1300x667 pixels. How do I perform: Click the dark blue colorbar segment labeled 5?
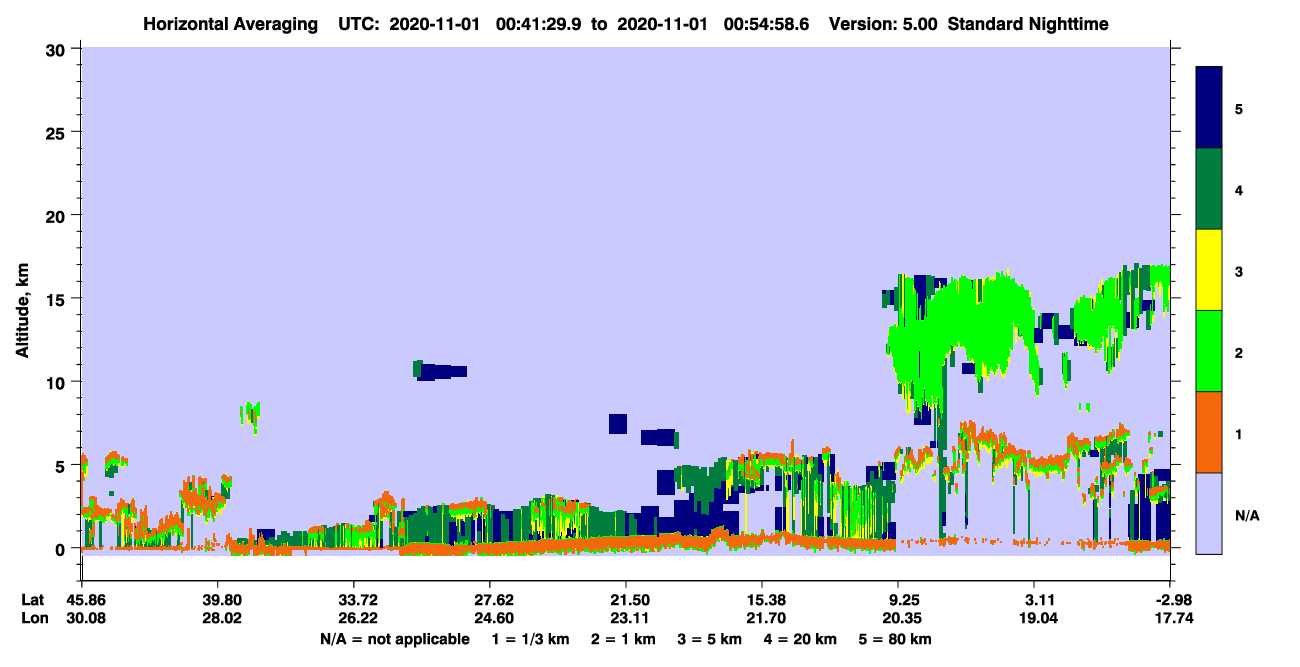click(x=1209, y=108)
